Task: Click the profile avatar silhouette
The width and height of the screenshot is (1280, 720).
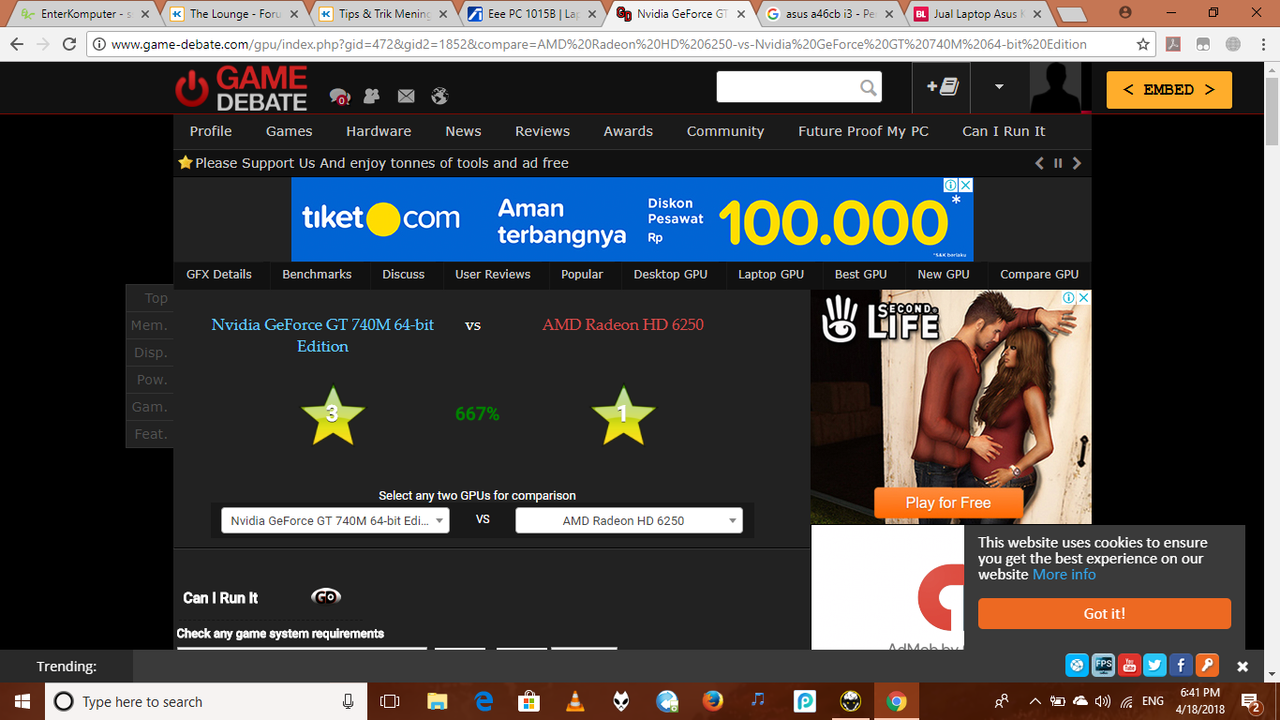Action: tap(1056, 88)
